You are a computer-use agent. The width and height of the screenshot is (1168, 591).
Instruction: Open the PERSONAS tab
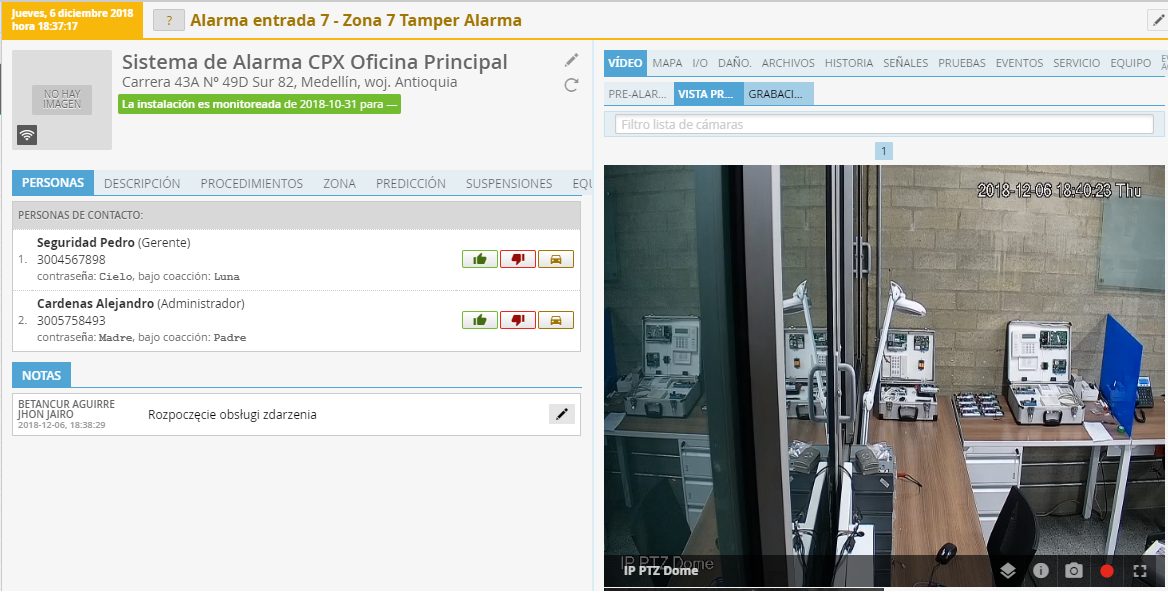53,183
